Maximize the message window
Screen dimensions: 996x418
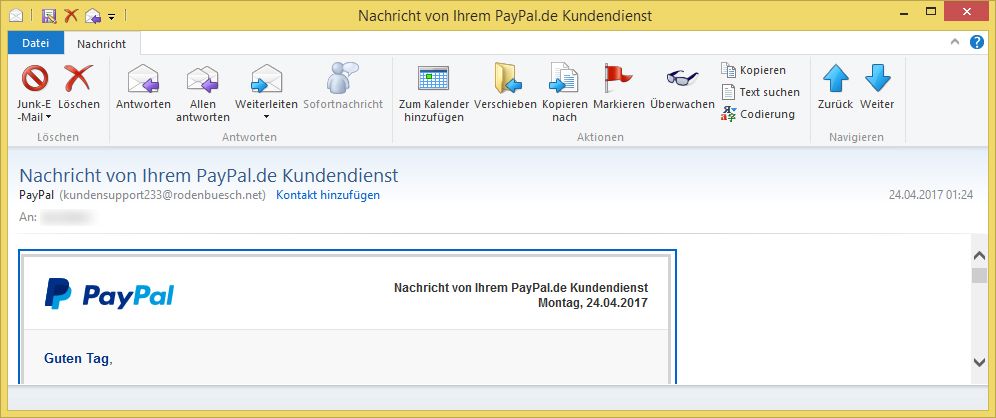click(931, 11)
